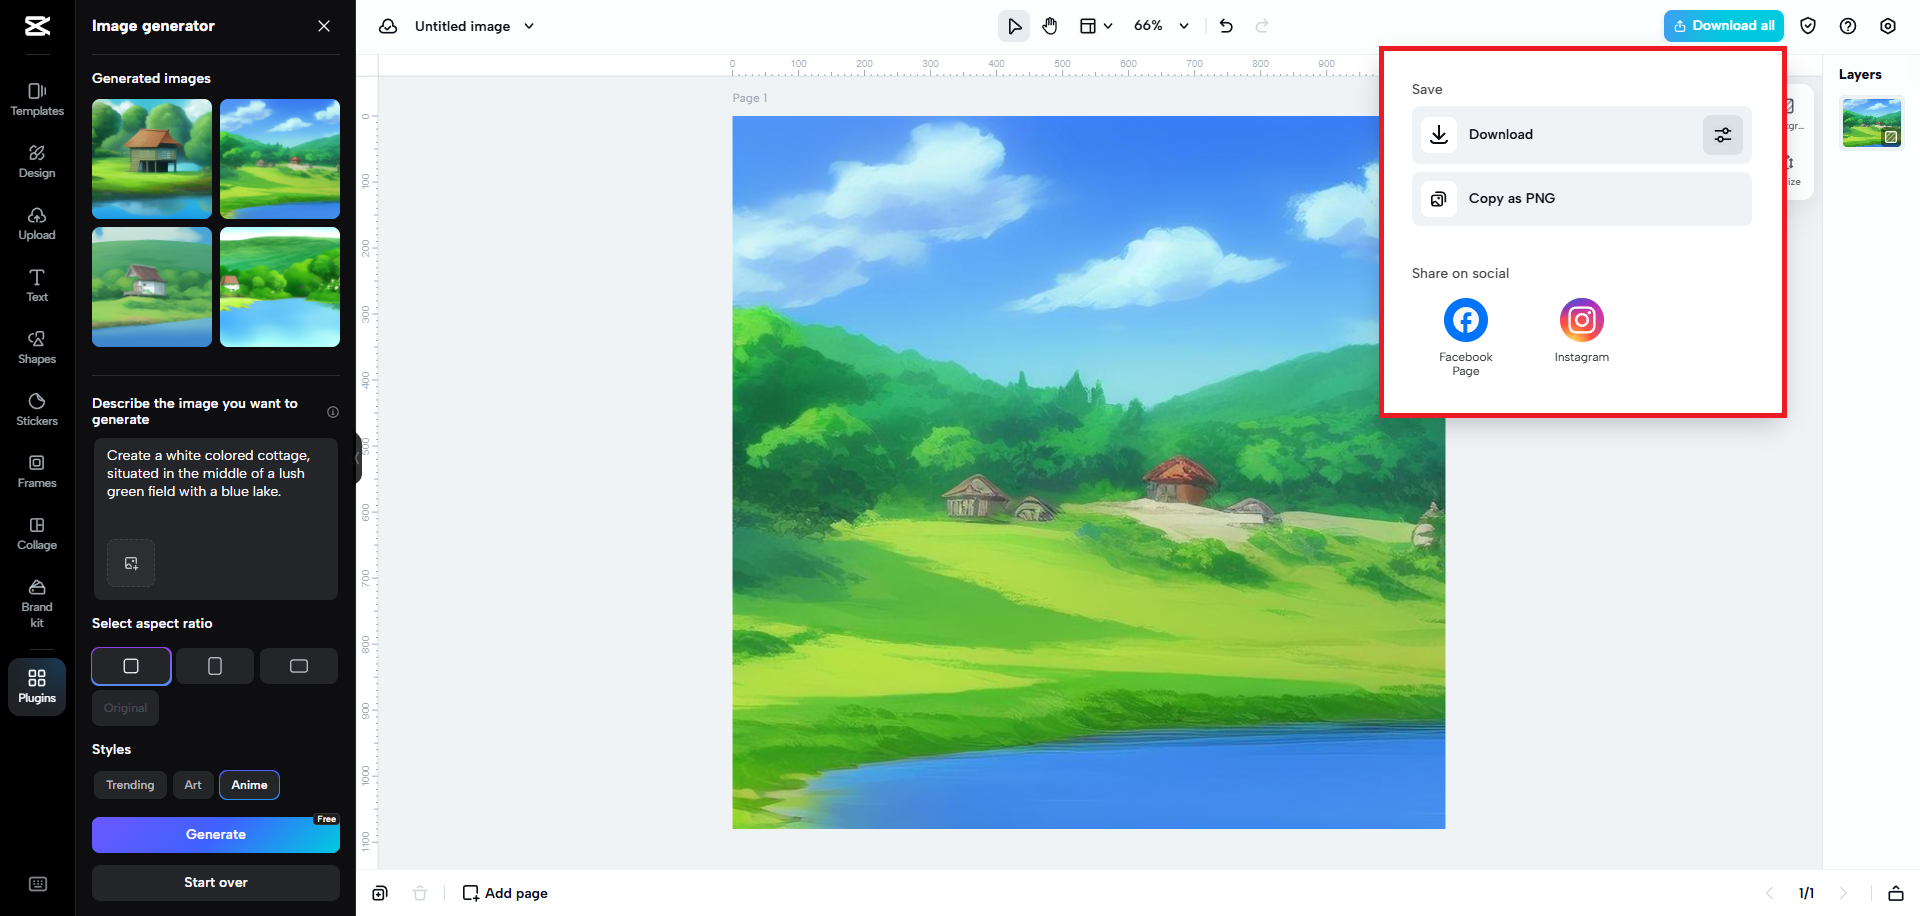Expand the 66% zoom dropdown

point(1184,26)
